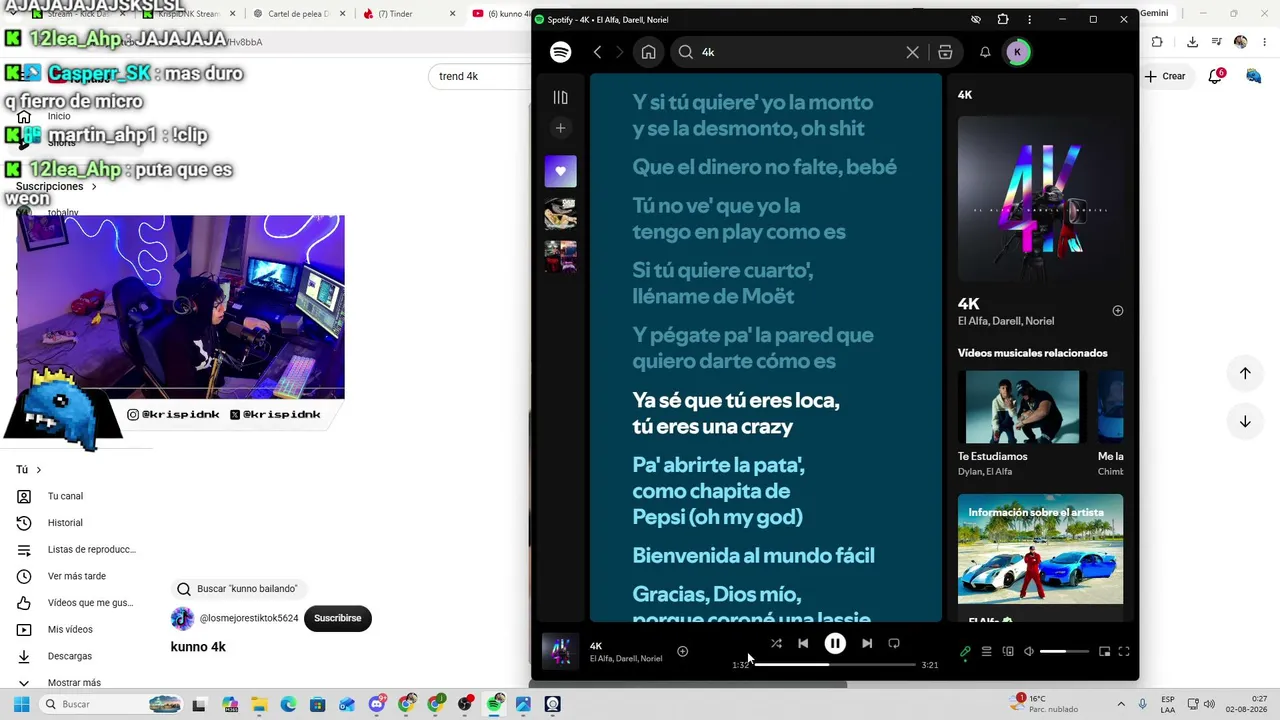Open the artist information card
The height and width of the screenshot is (720, 1280).
[1040, 558]
